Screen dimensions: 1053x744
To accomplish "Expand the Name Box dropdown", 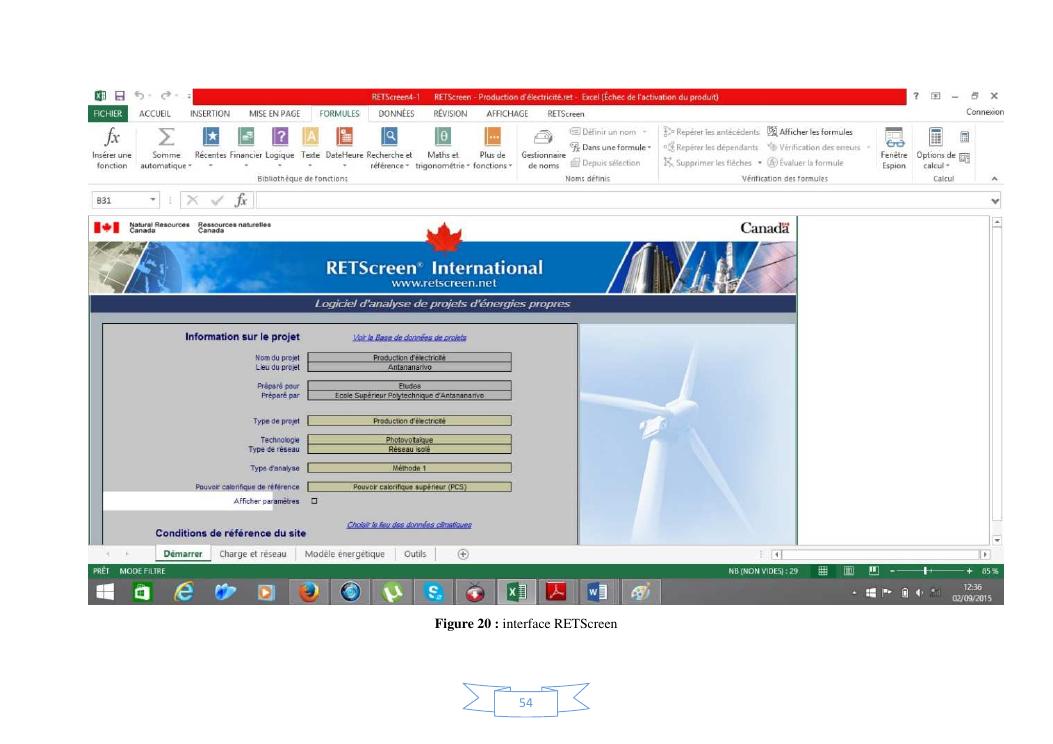I will click(x=152, y=200).
